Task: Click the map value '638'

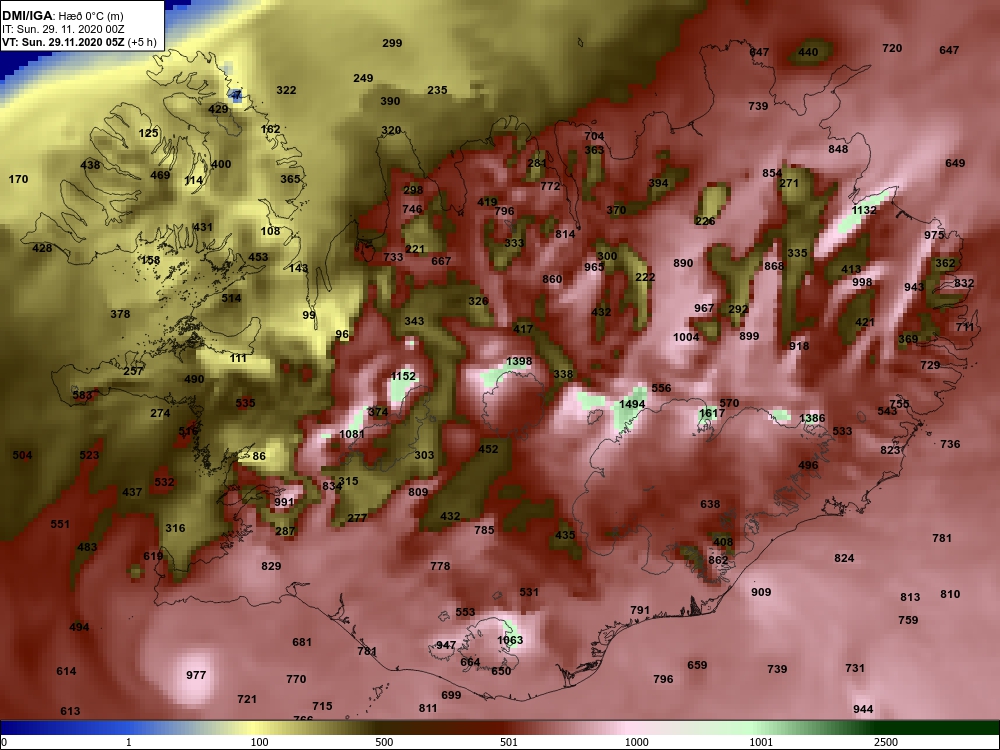Action: (710, 504)
